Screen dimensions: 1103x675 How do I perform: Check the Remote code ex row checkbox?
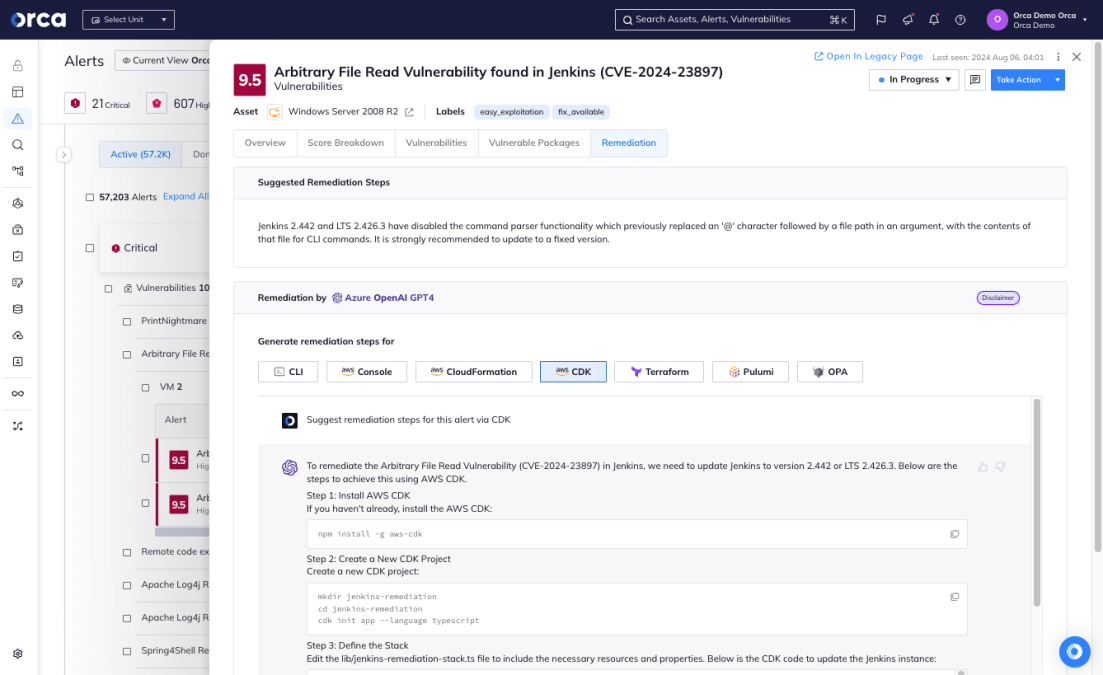(127, 552)
